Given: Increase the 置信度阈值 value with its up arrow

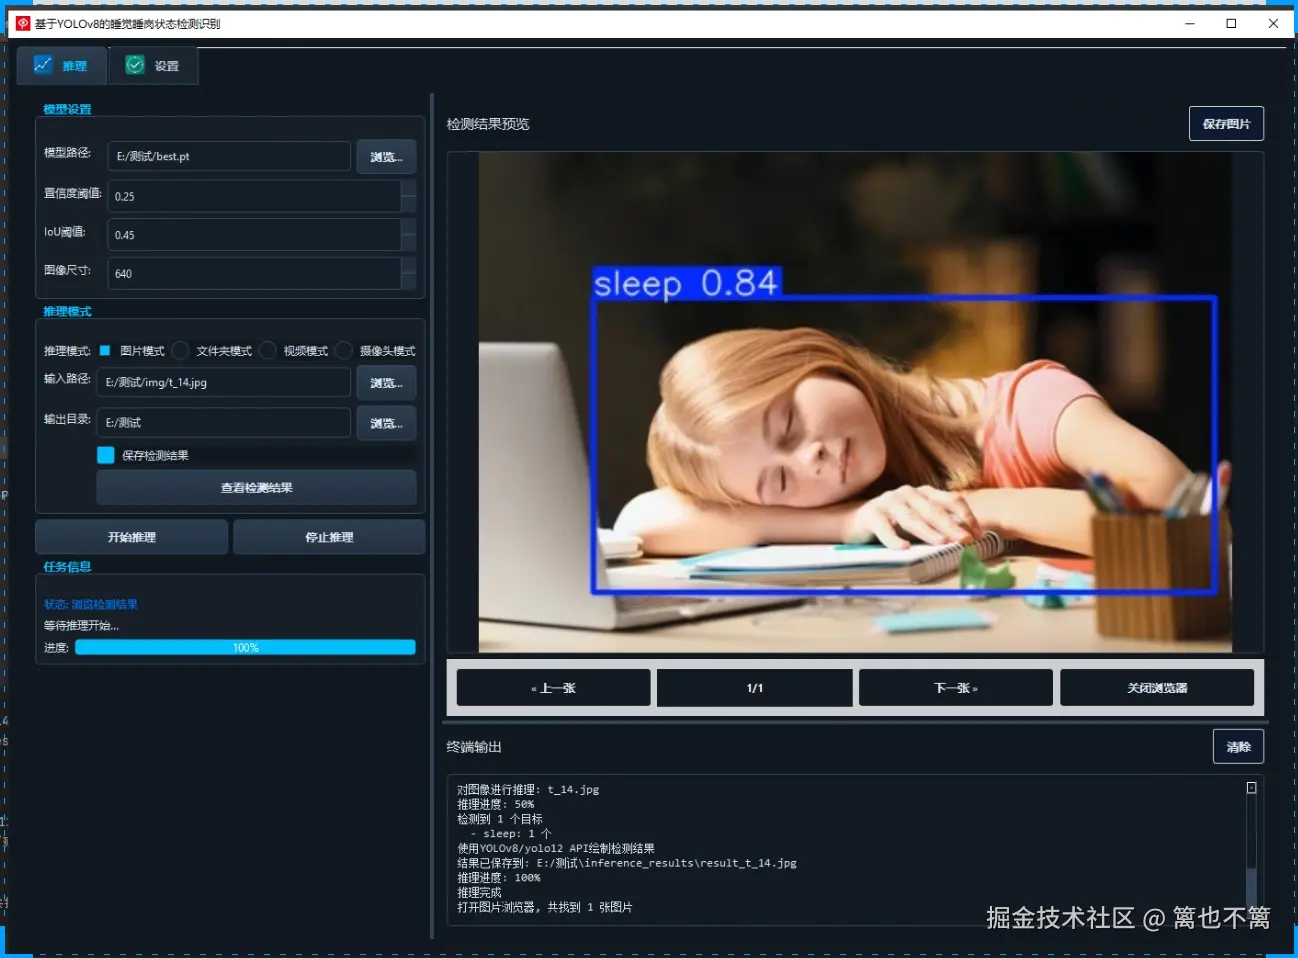Looking at the screenshot, I should (408, 189).
